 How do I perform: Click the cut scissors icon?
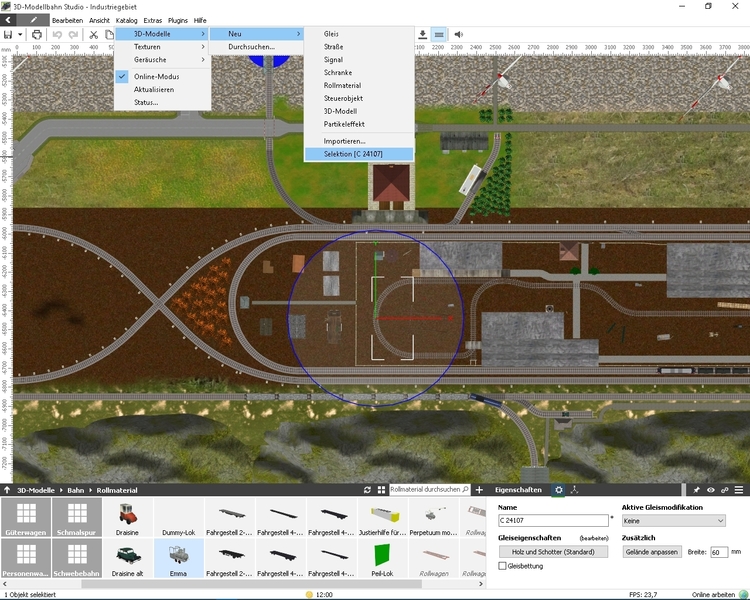click(x=95, y=34)
